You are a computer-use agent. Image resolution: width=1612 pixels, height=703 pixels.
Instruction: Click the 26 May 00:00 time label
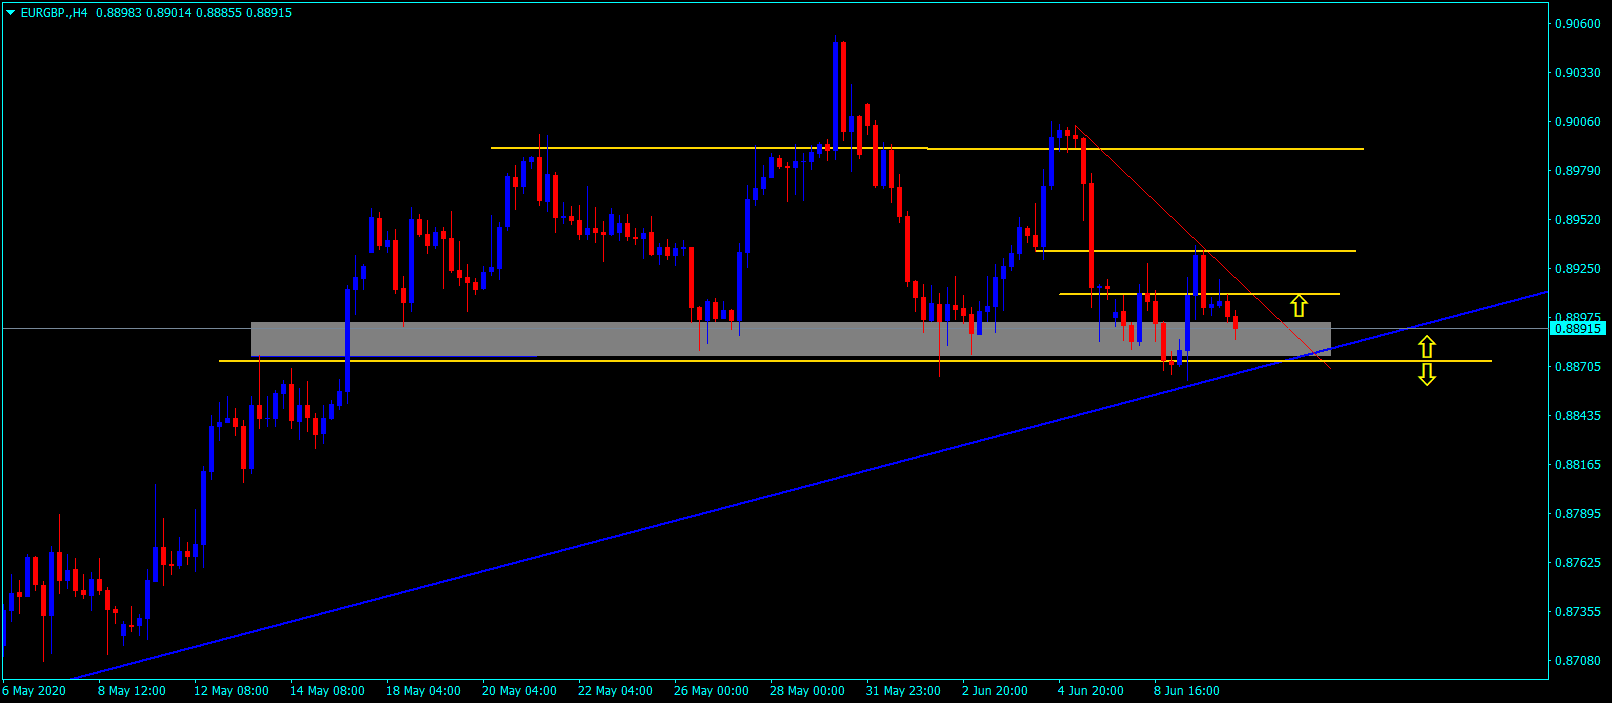711,691
